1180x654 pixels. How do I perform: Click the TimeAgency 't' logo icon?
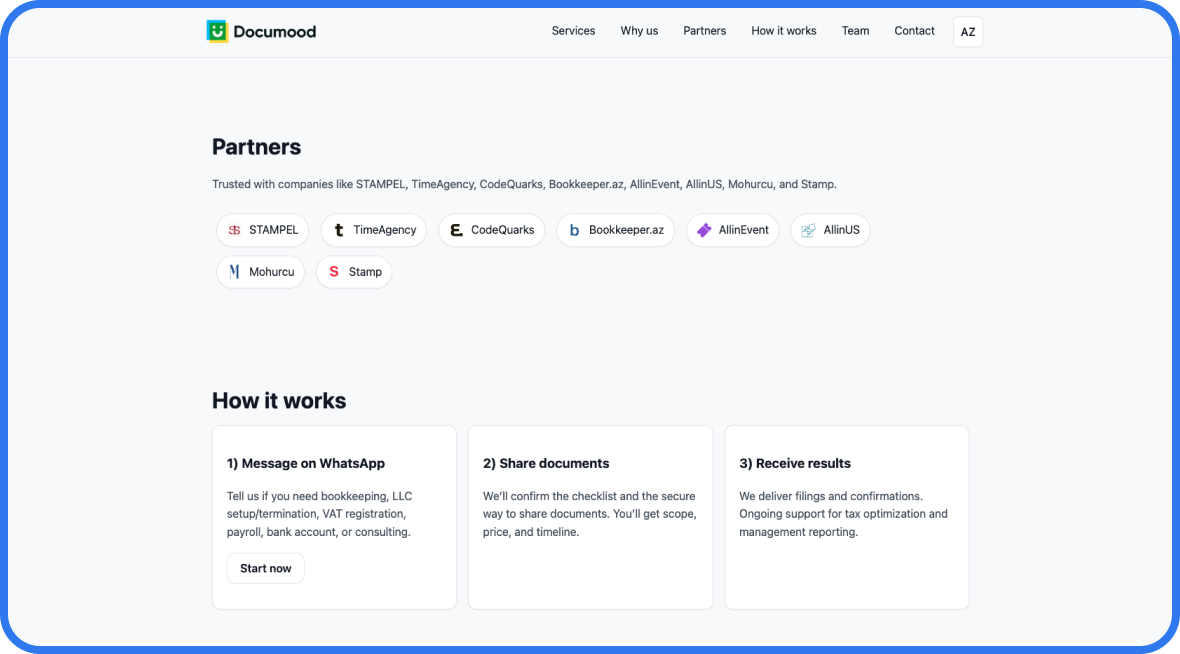[x=339, y=230]
